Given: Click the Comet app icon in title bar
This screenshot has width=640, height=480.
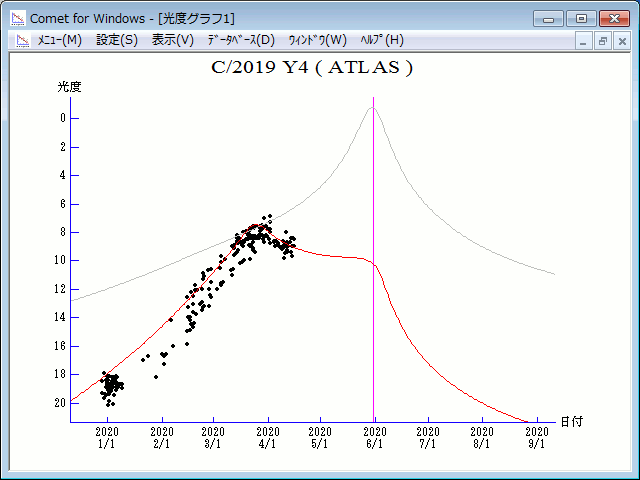Looking at the screenshot, I should [18, 18].
